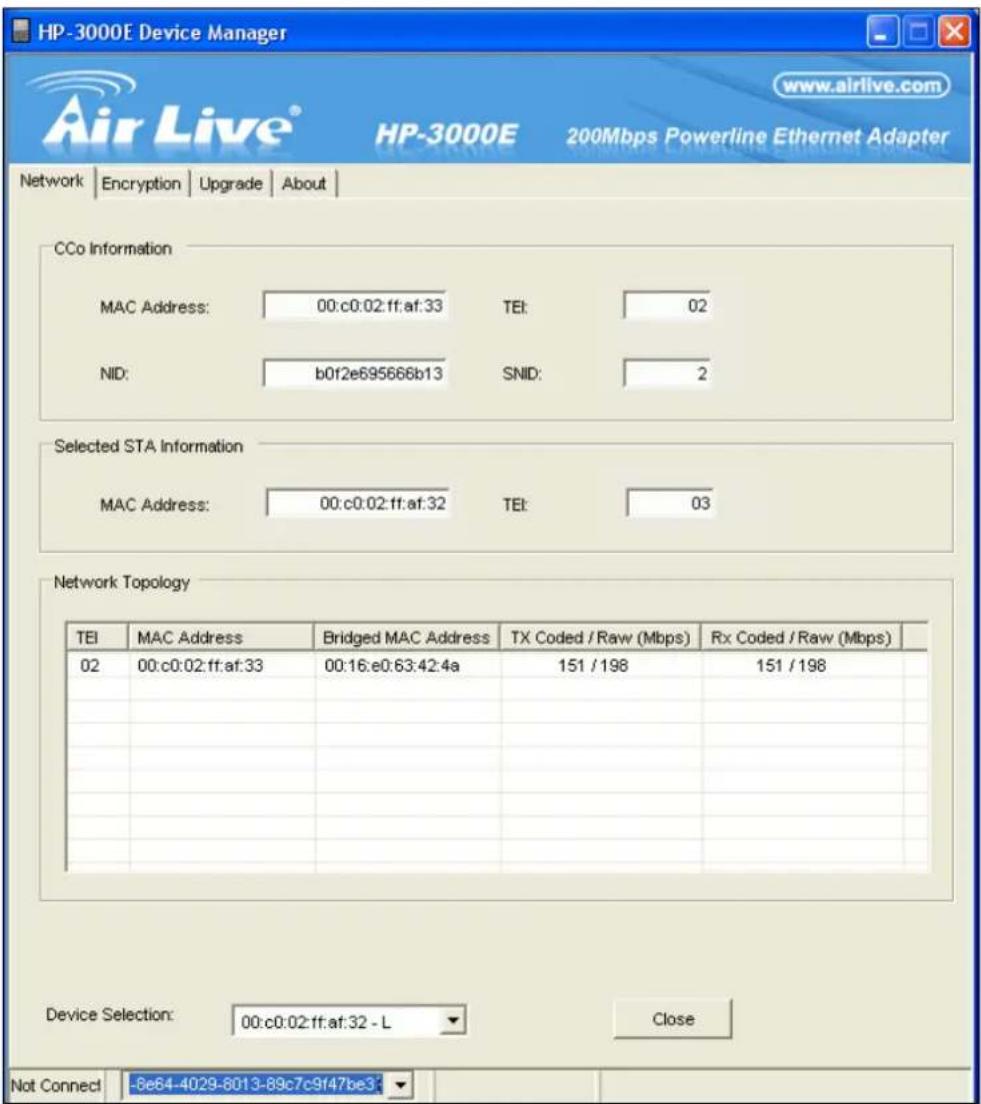Click Rx Coded / Raw (Mbps) header
The width and height of the screenshot is (981, 1104).
(801, 637)
